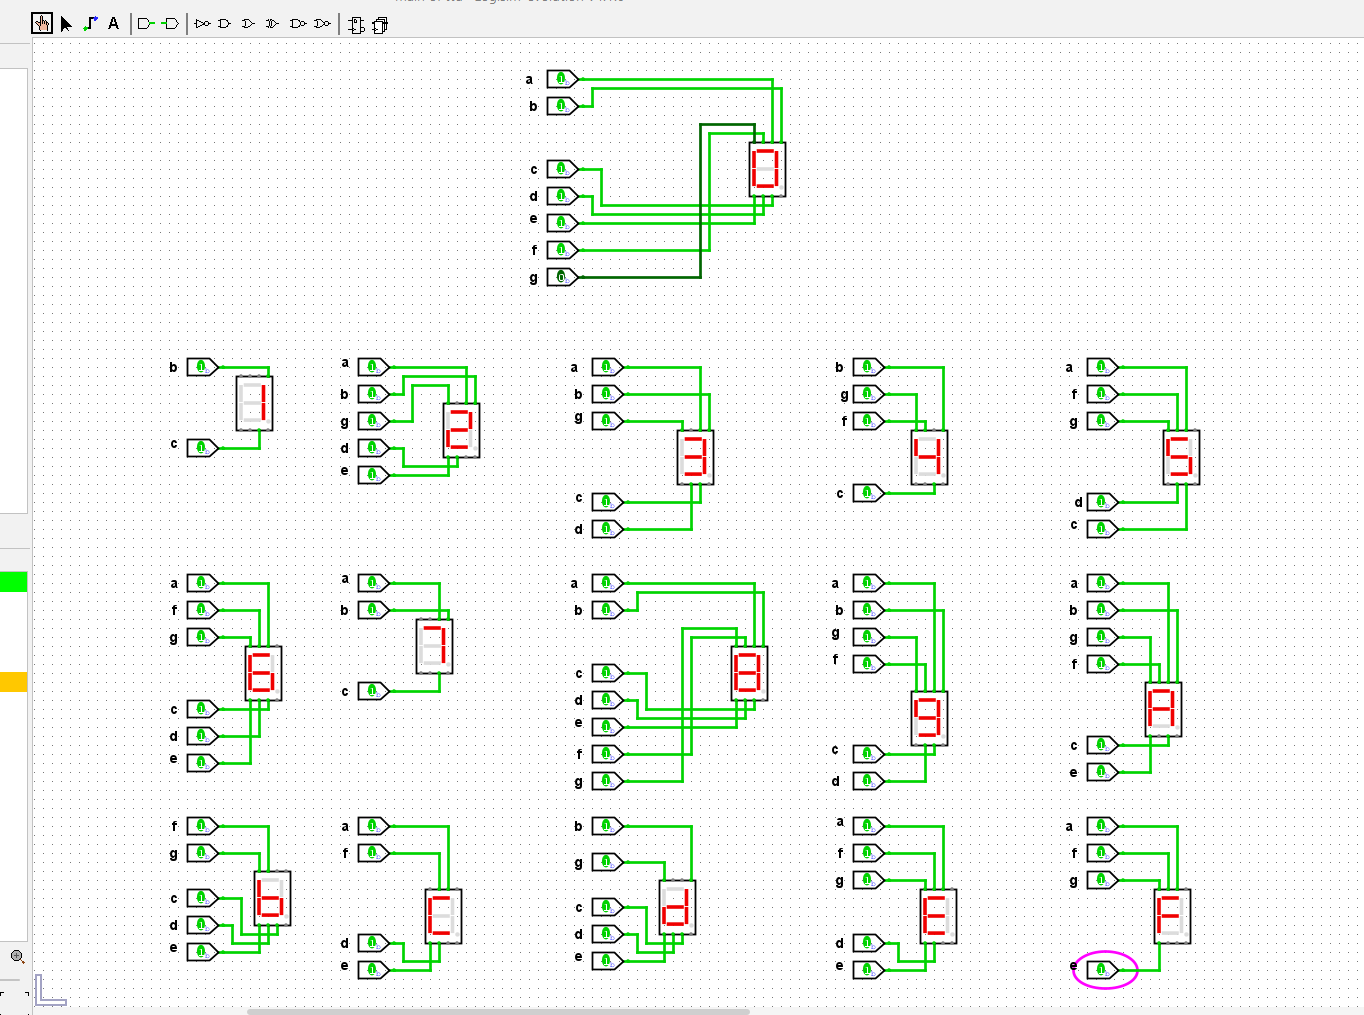
Task: Click the zoom magnifier icon at bottom left
Action: 17,957
